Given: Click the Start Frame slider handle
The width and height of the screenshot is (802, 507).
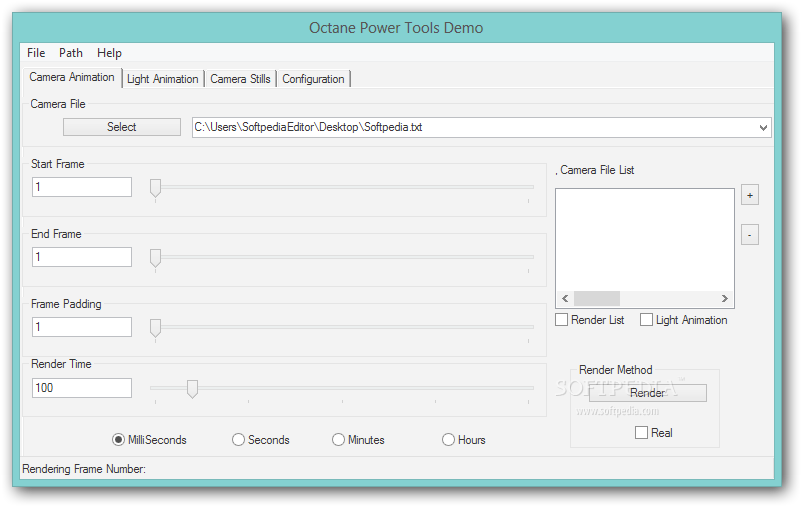Looking at the screenshot, I should [155, 188].
